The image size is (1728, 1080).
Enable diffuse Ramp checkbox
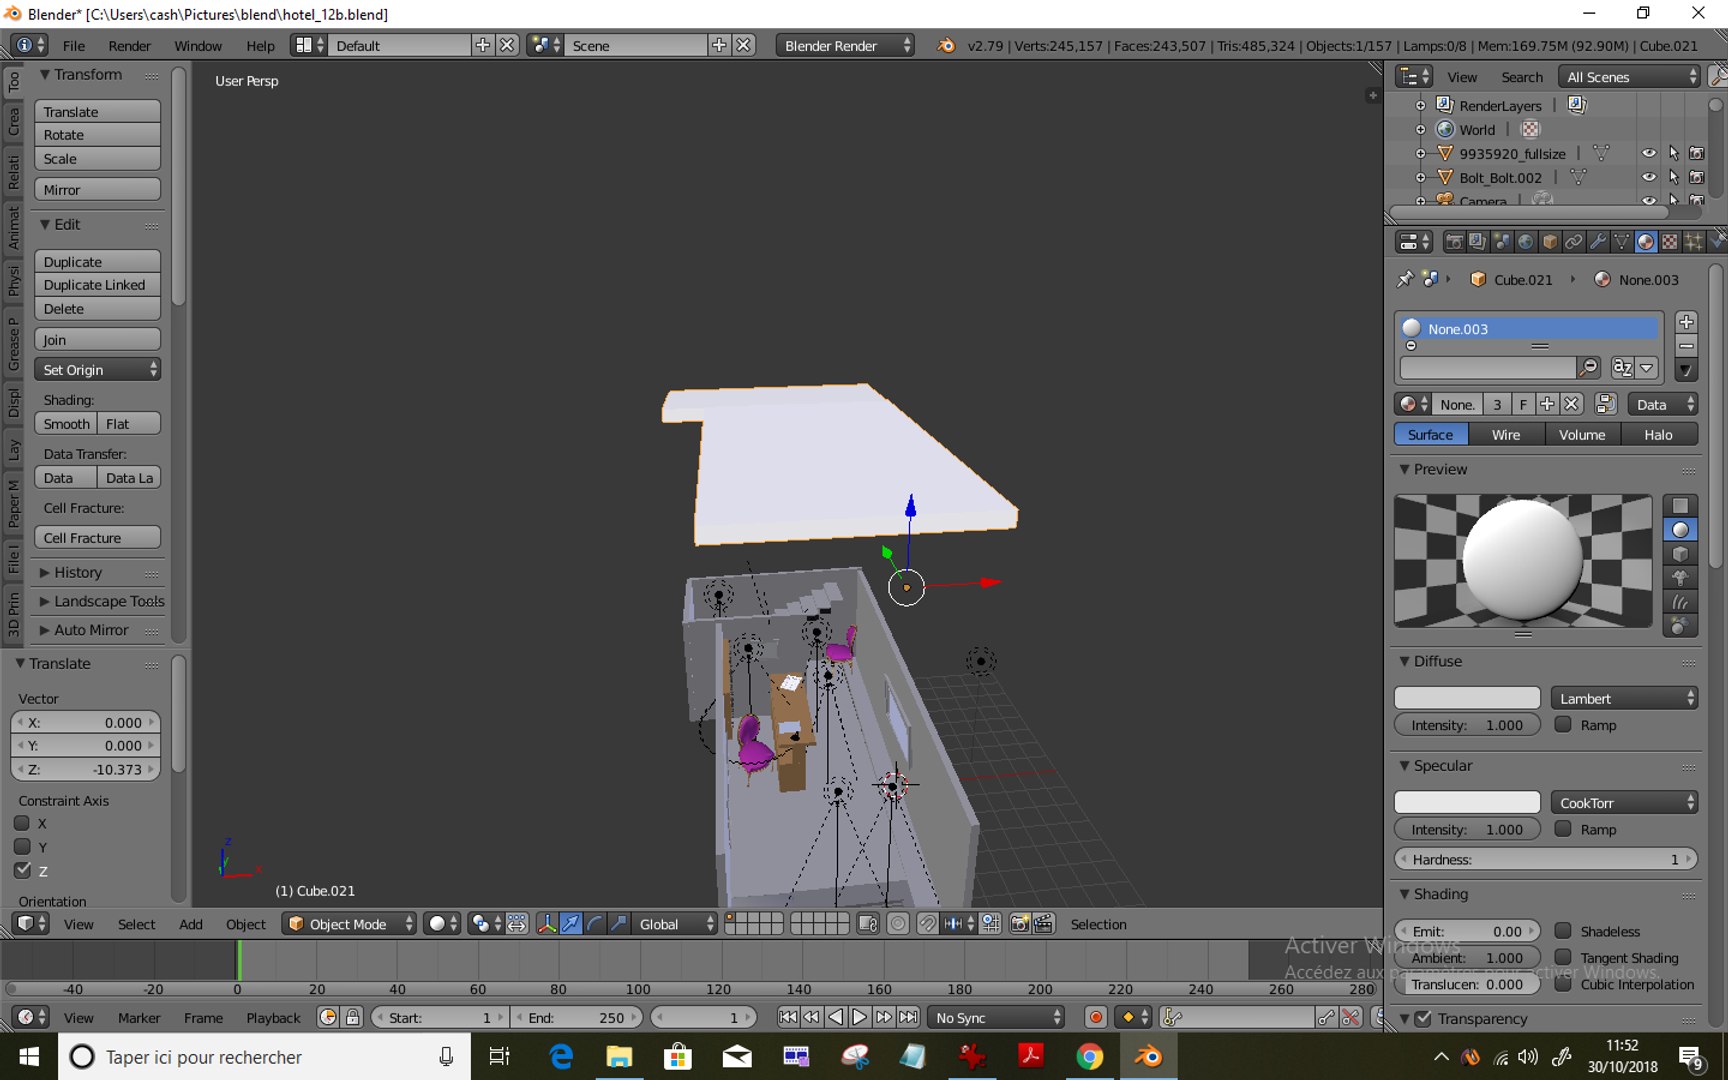(1563, 725)
